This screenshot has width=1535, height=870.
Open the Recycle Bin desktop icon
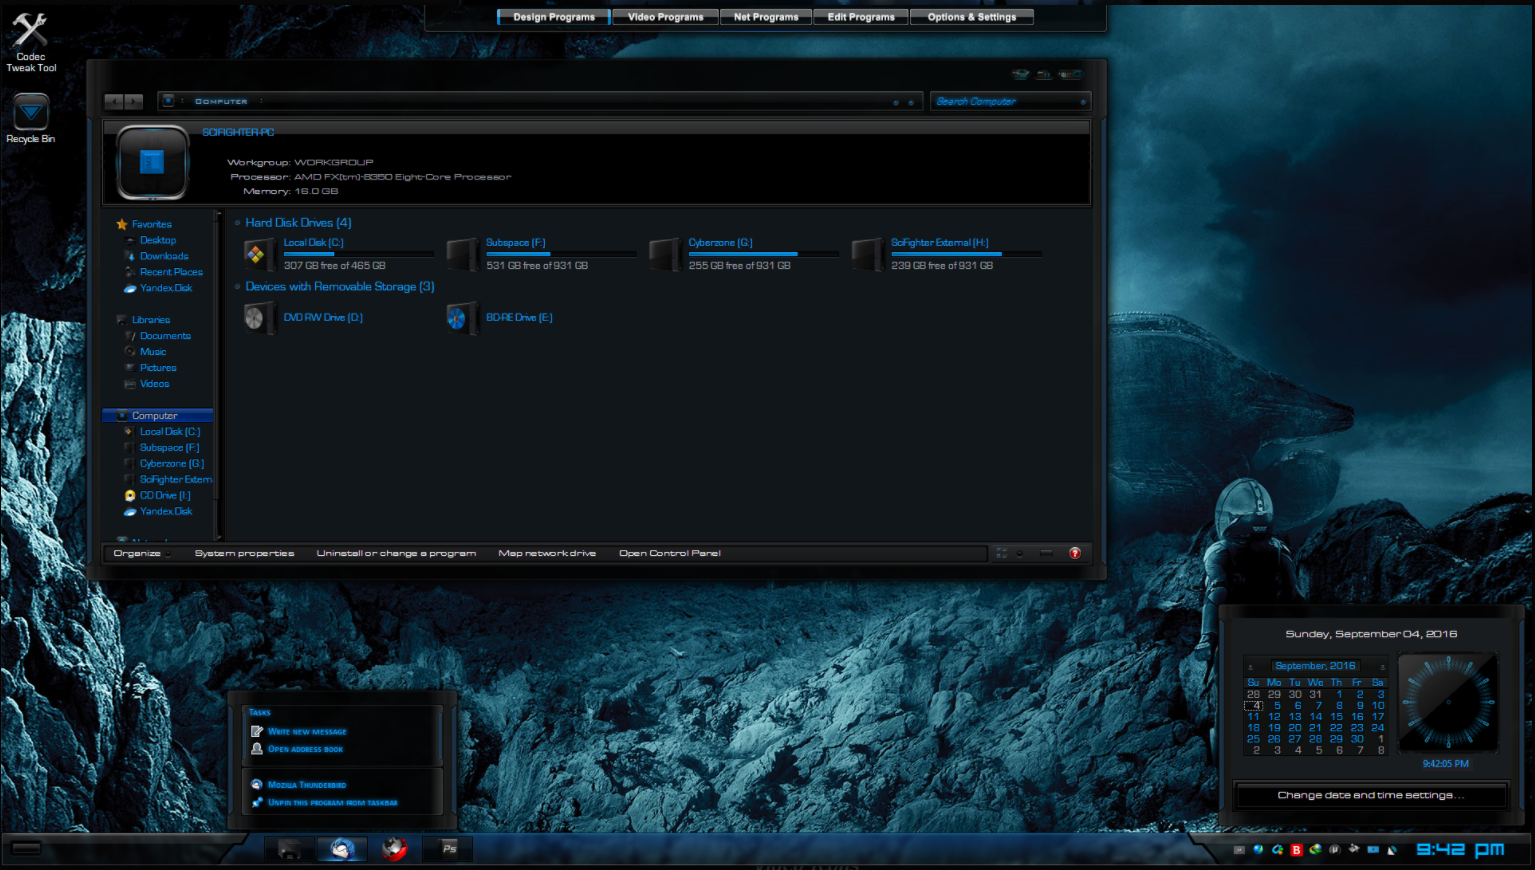(30, 113)
